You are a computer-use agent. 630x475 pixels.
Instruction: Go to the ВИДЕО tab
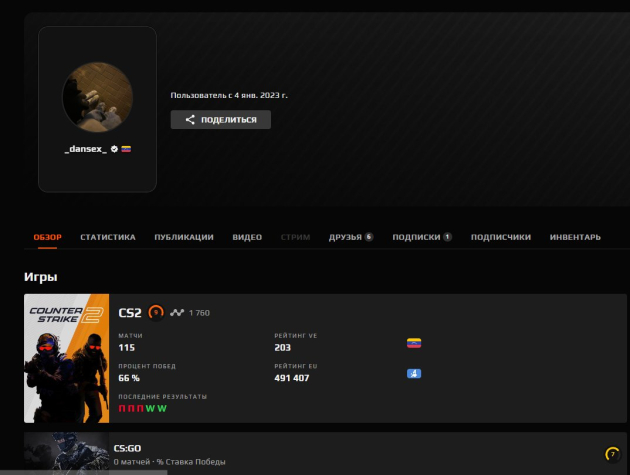(247, 237)
